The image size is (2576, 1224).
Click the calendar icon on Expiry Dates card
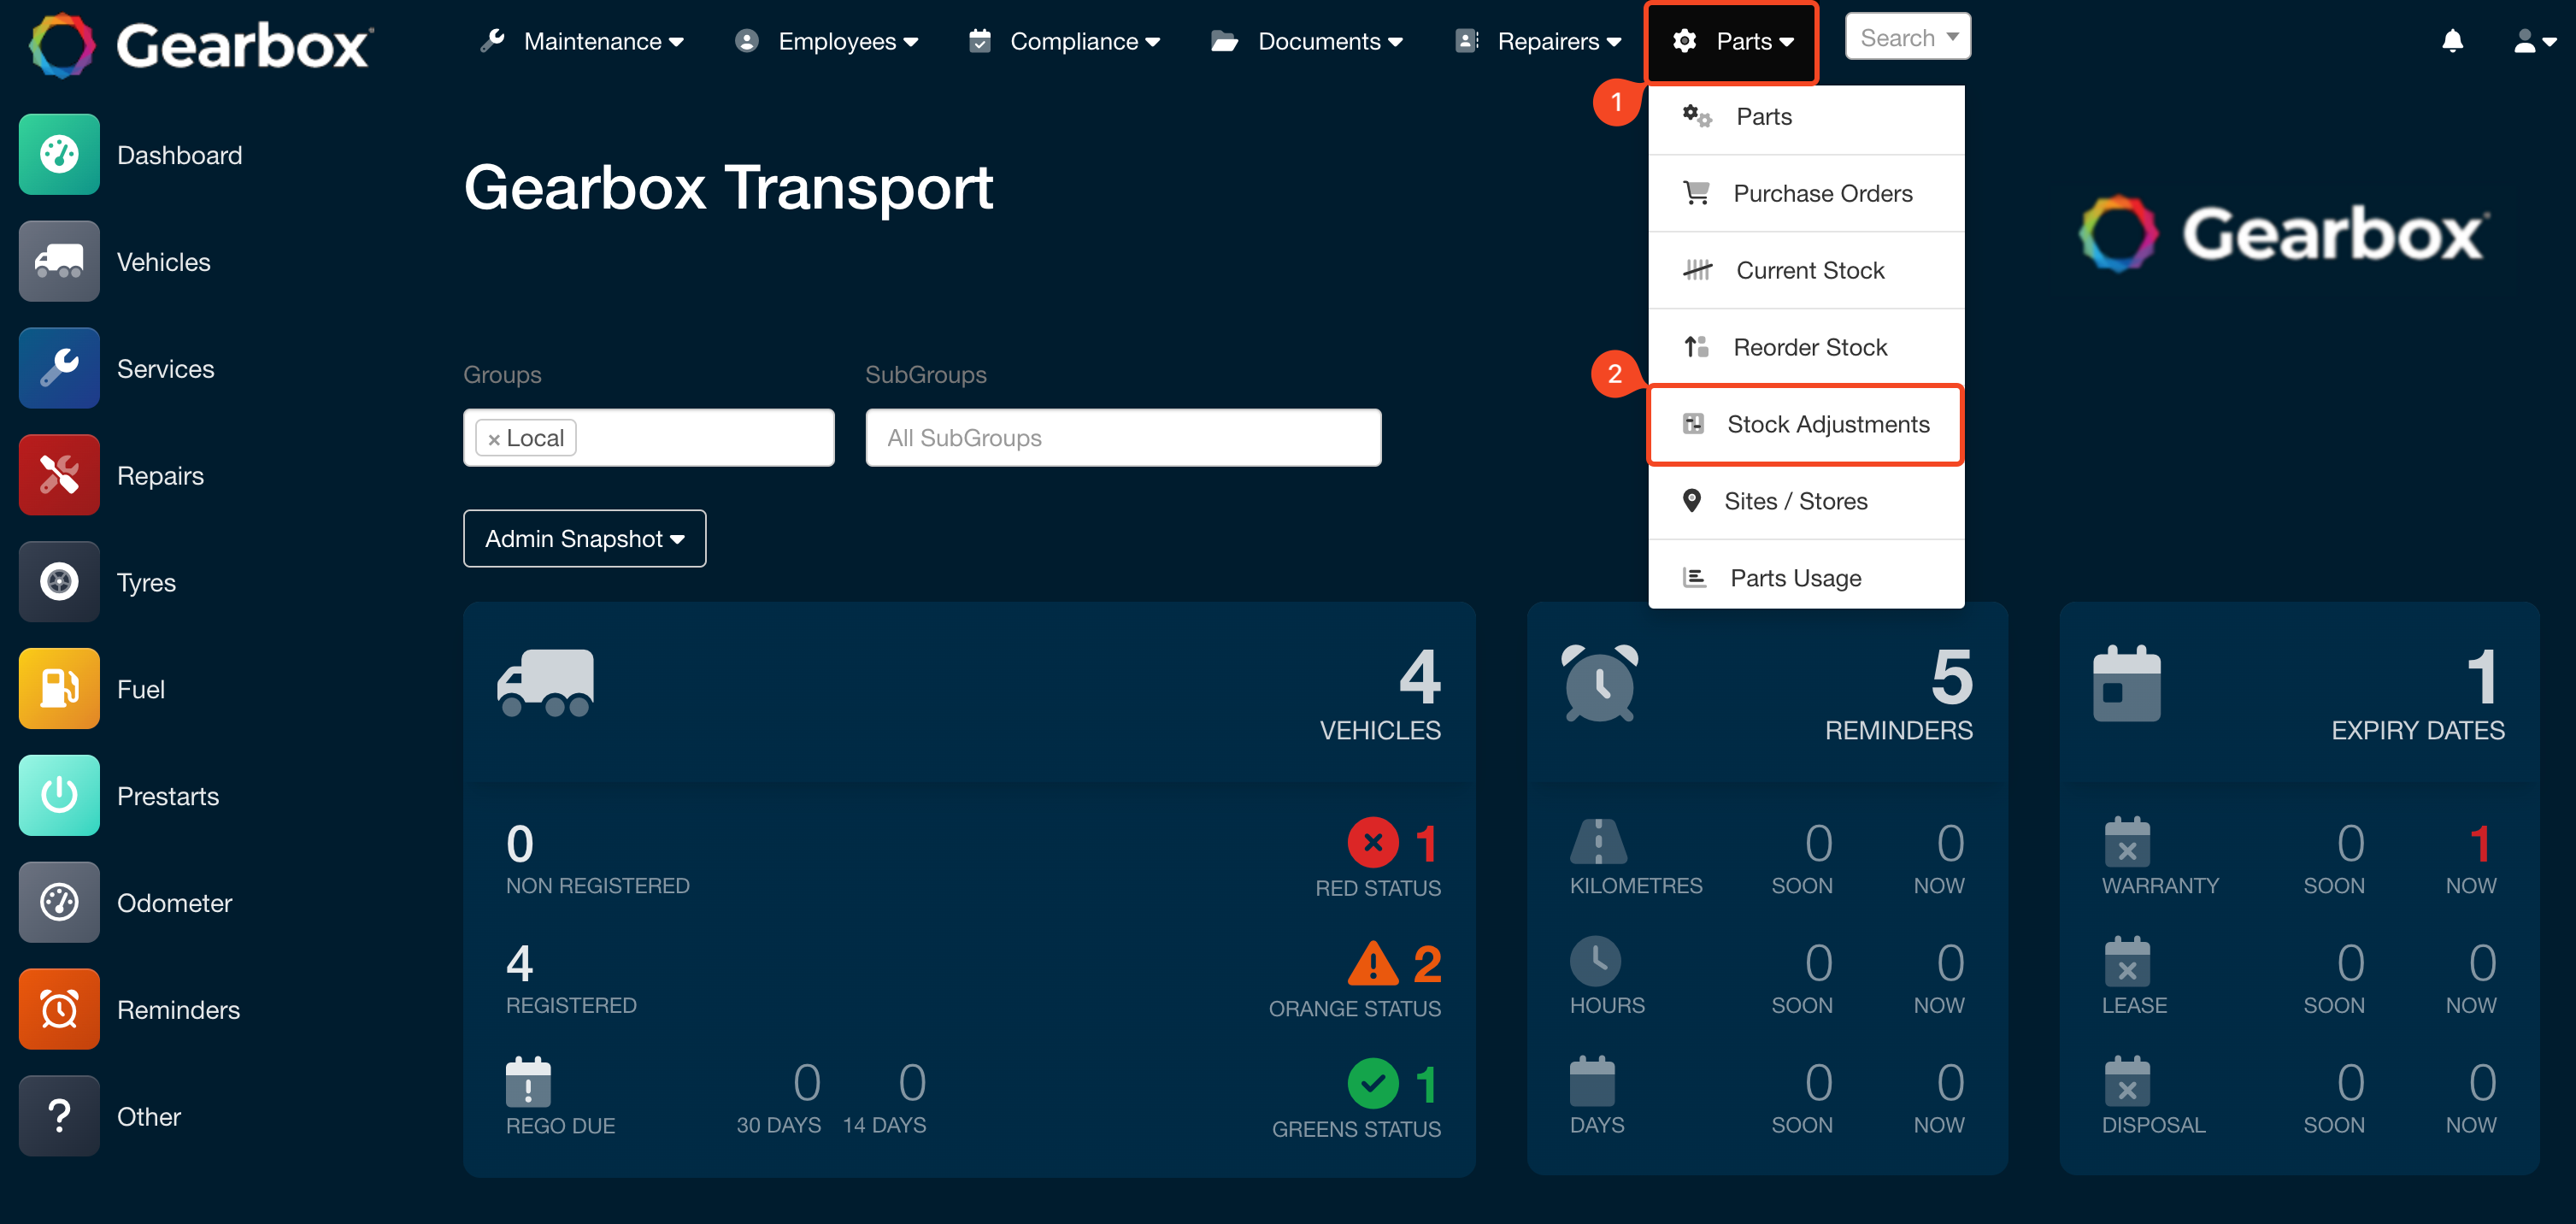point(2127,684)
